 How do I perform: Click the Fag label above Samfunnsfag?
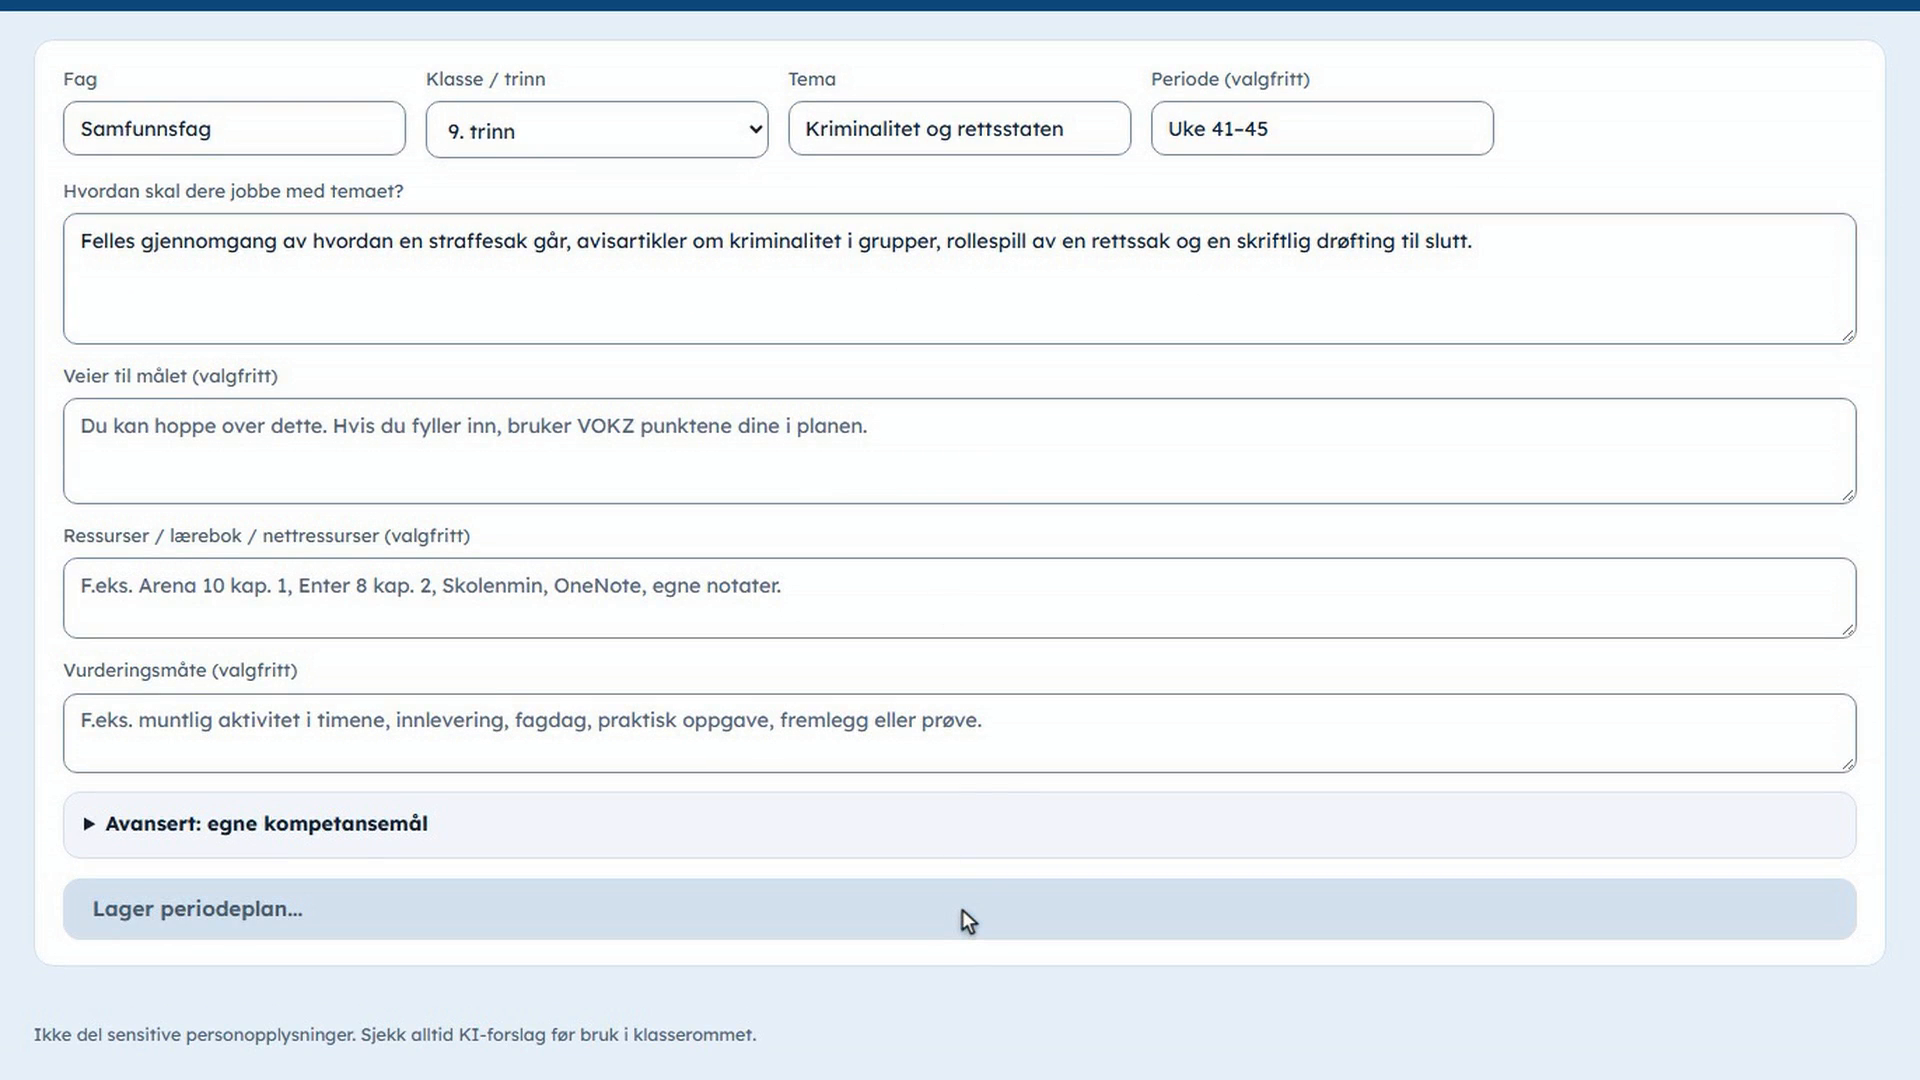pos(80,79)
